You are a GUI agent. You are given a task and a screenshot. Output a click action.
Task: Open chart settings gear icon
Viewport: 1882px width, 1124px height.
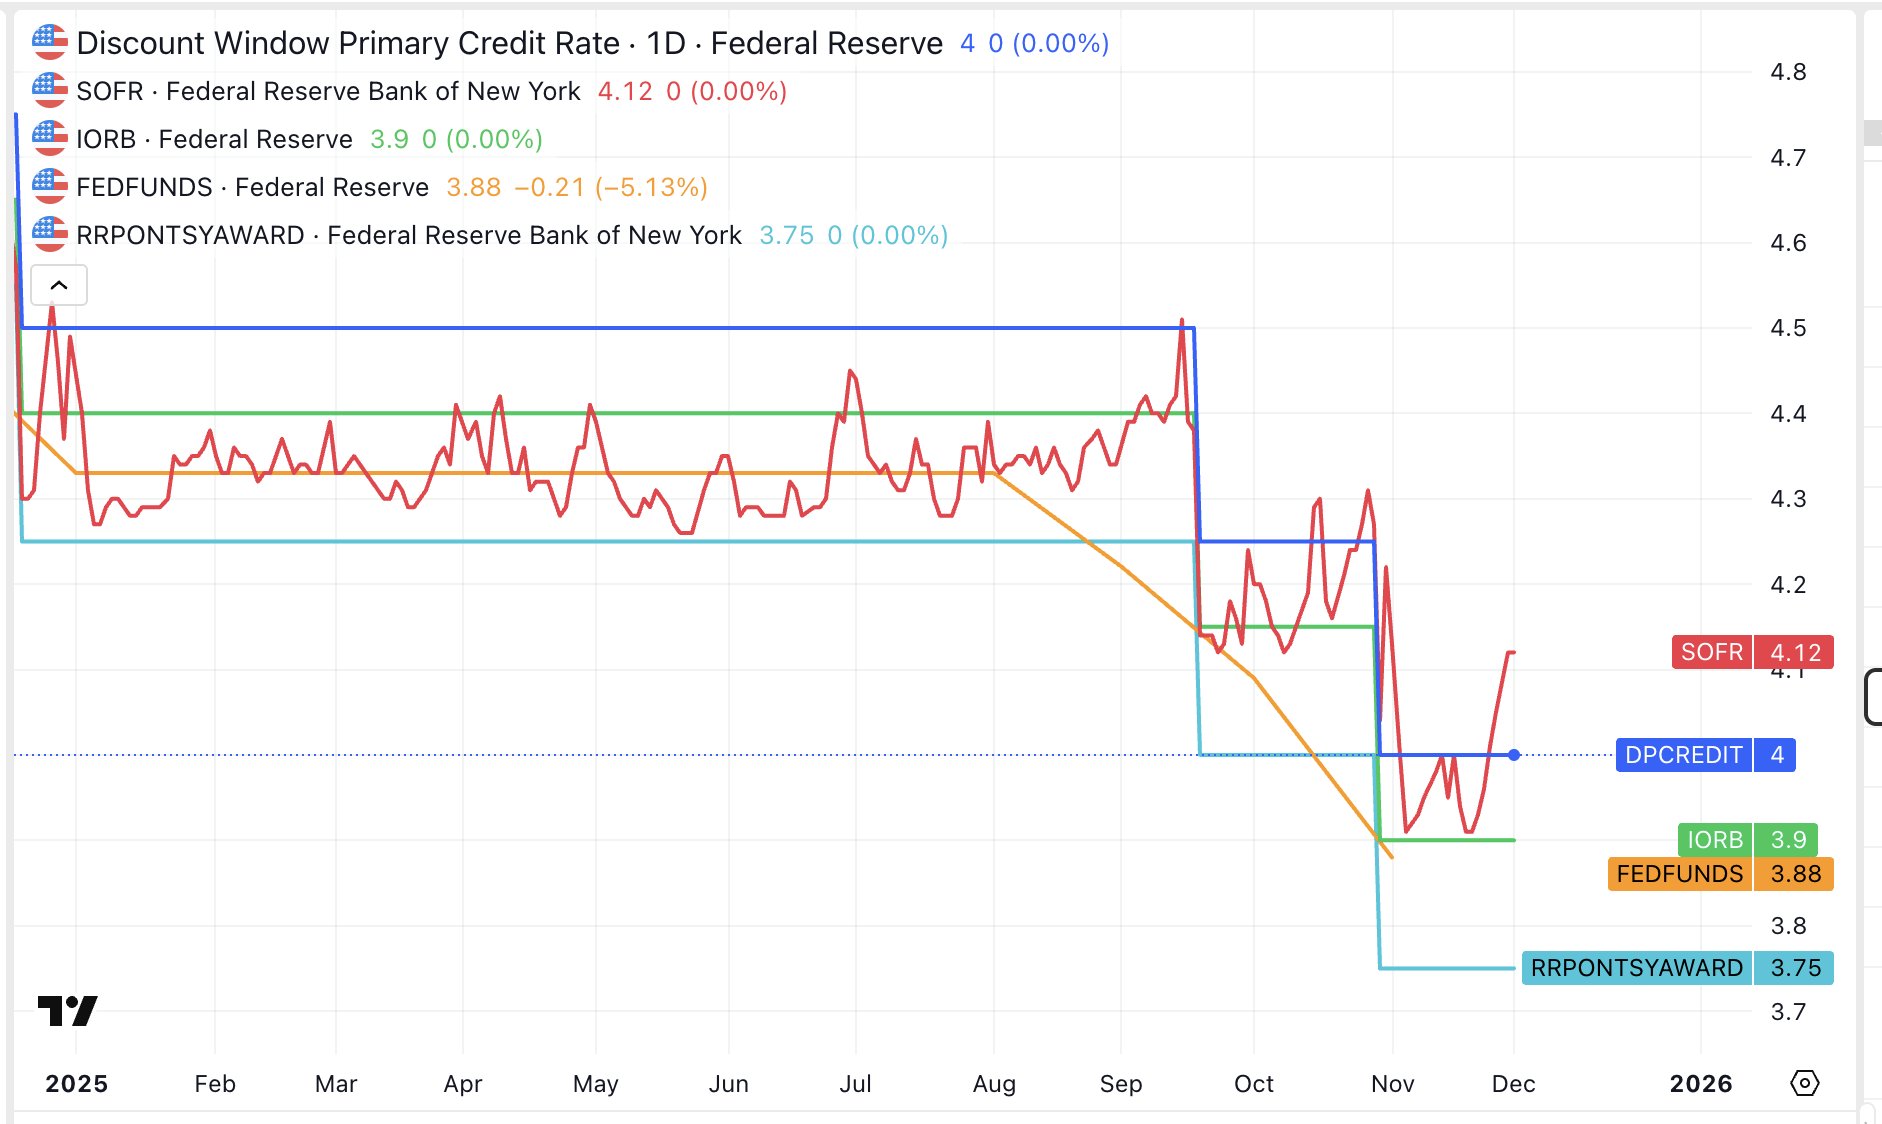pyautogui.click(x=1804, y=1083)
